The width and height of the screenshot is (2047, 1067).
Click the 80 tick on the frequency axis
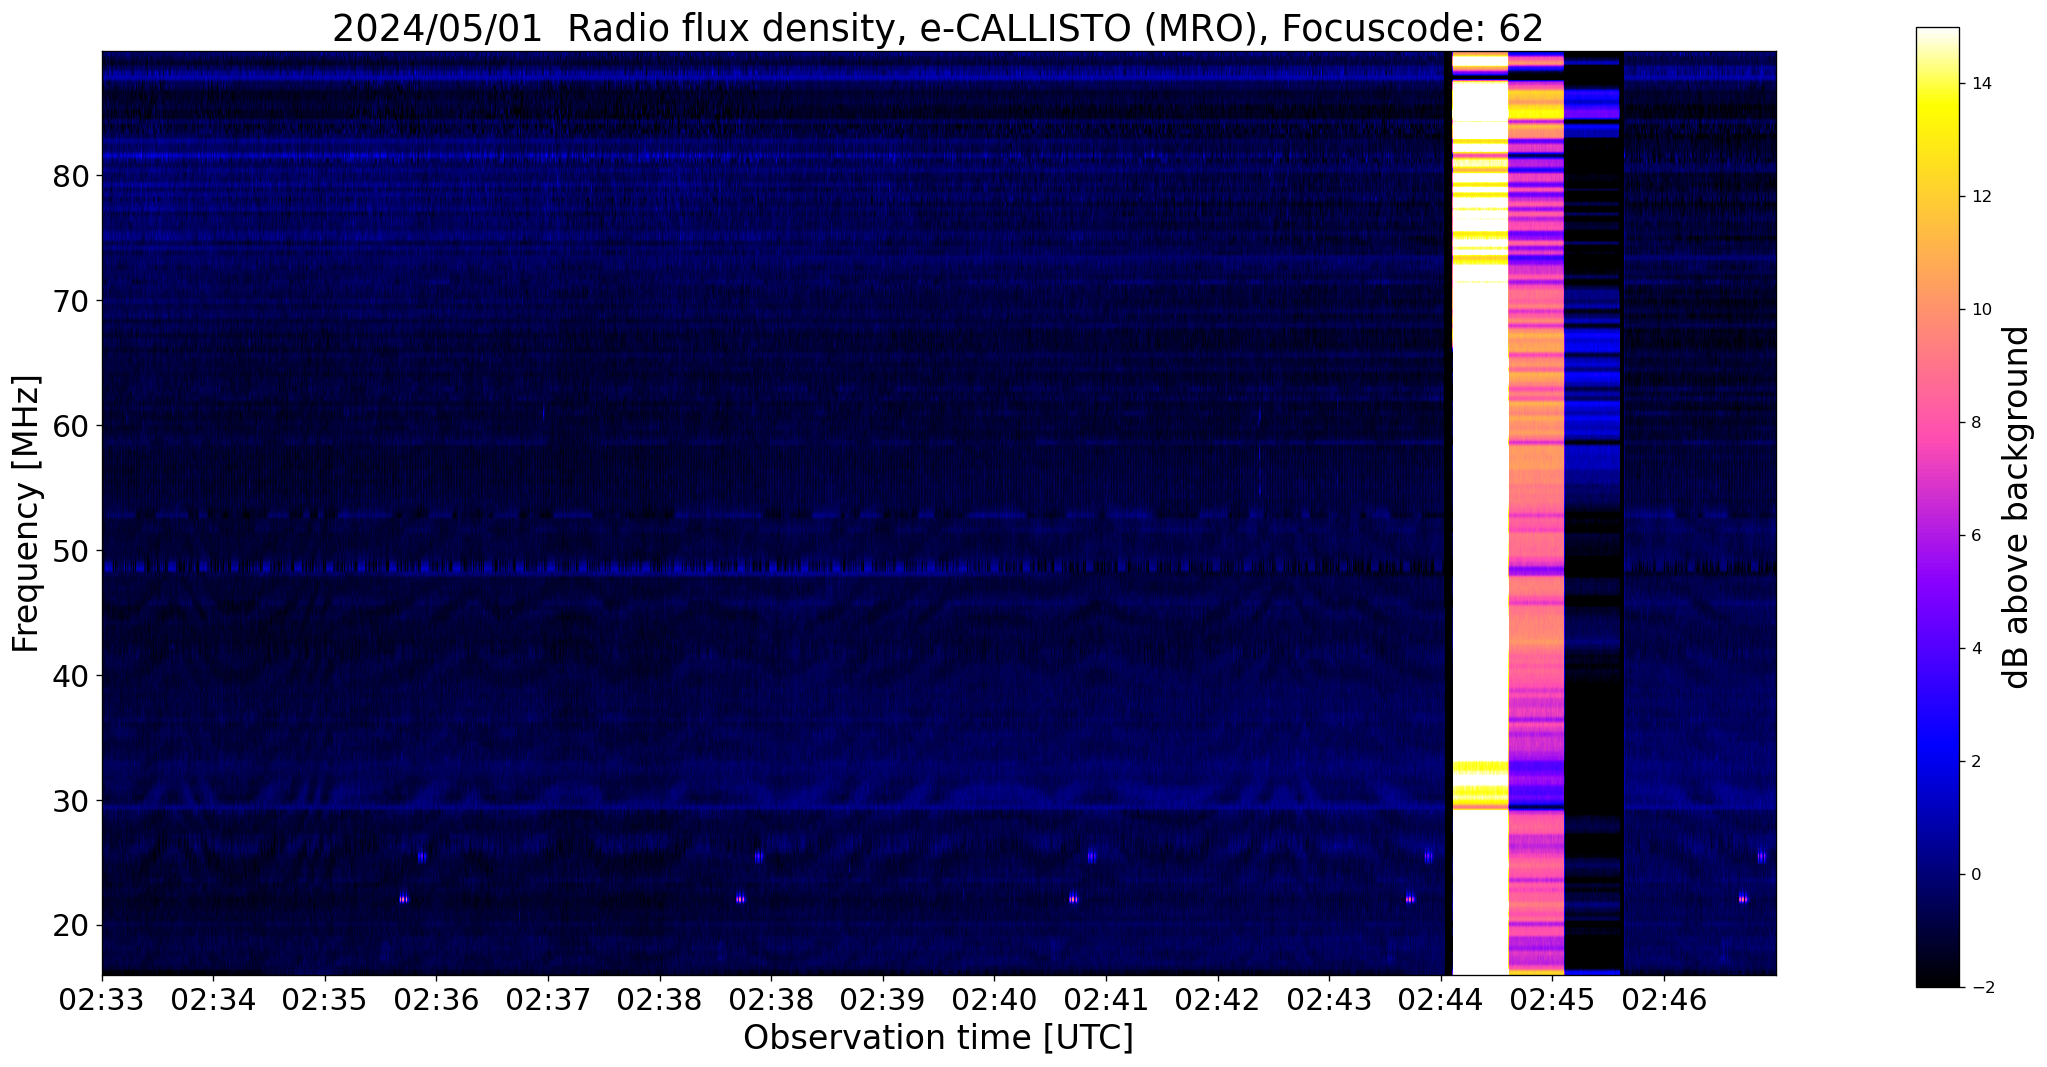pos(72,177)
